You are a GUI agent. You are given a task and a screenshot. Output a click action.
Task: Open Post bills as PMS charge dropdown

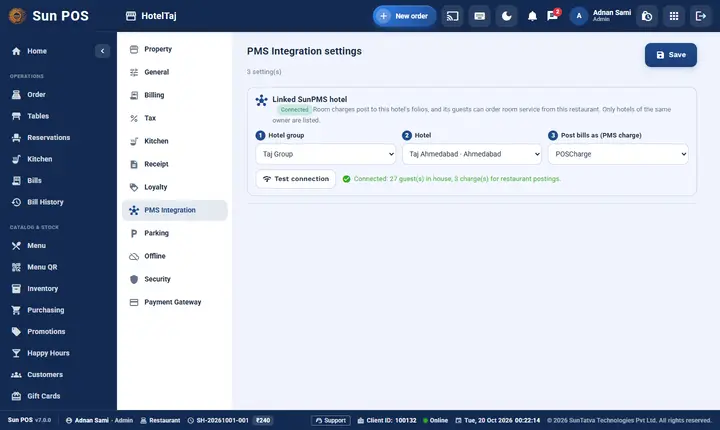pyautogui.click(x=618, y=154)
